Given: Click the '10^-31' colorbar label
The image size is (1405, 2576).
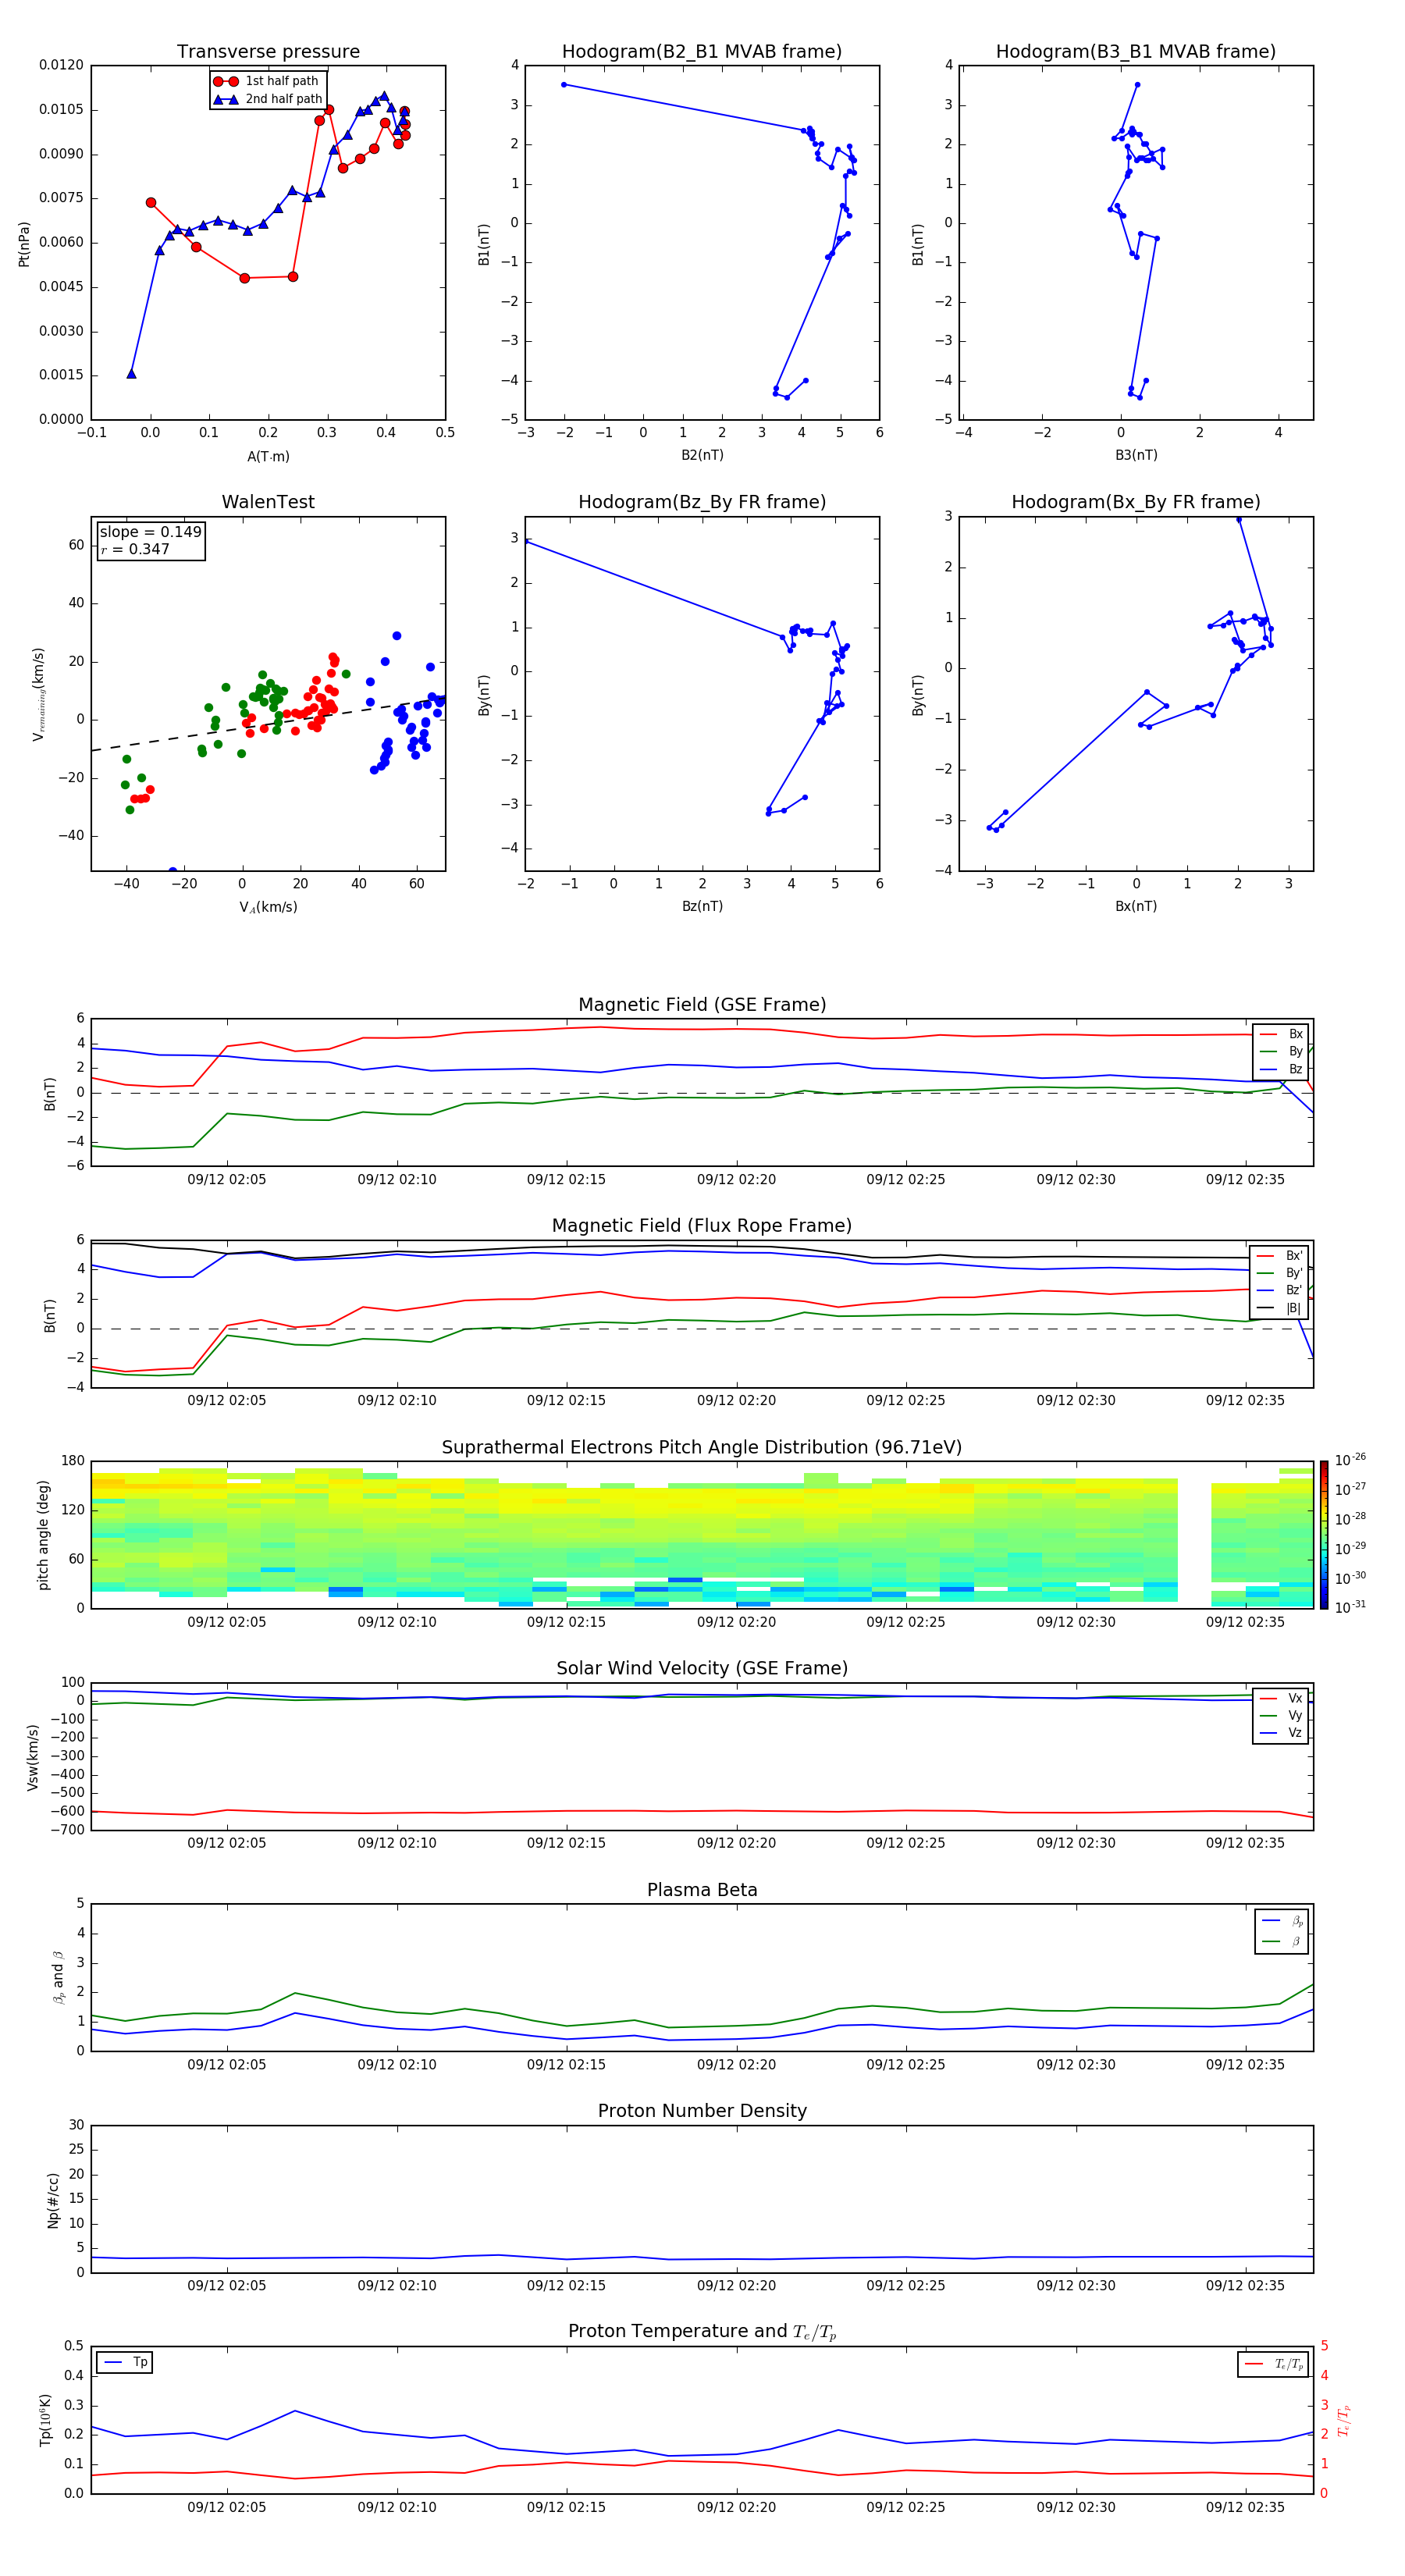Looking at the screenshot, I should tap(1350, 1607).
